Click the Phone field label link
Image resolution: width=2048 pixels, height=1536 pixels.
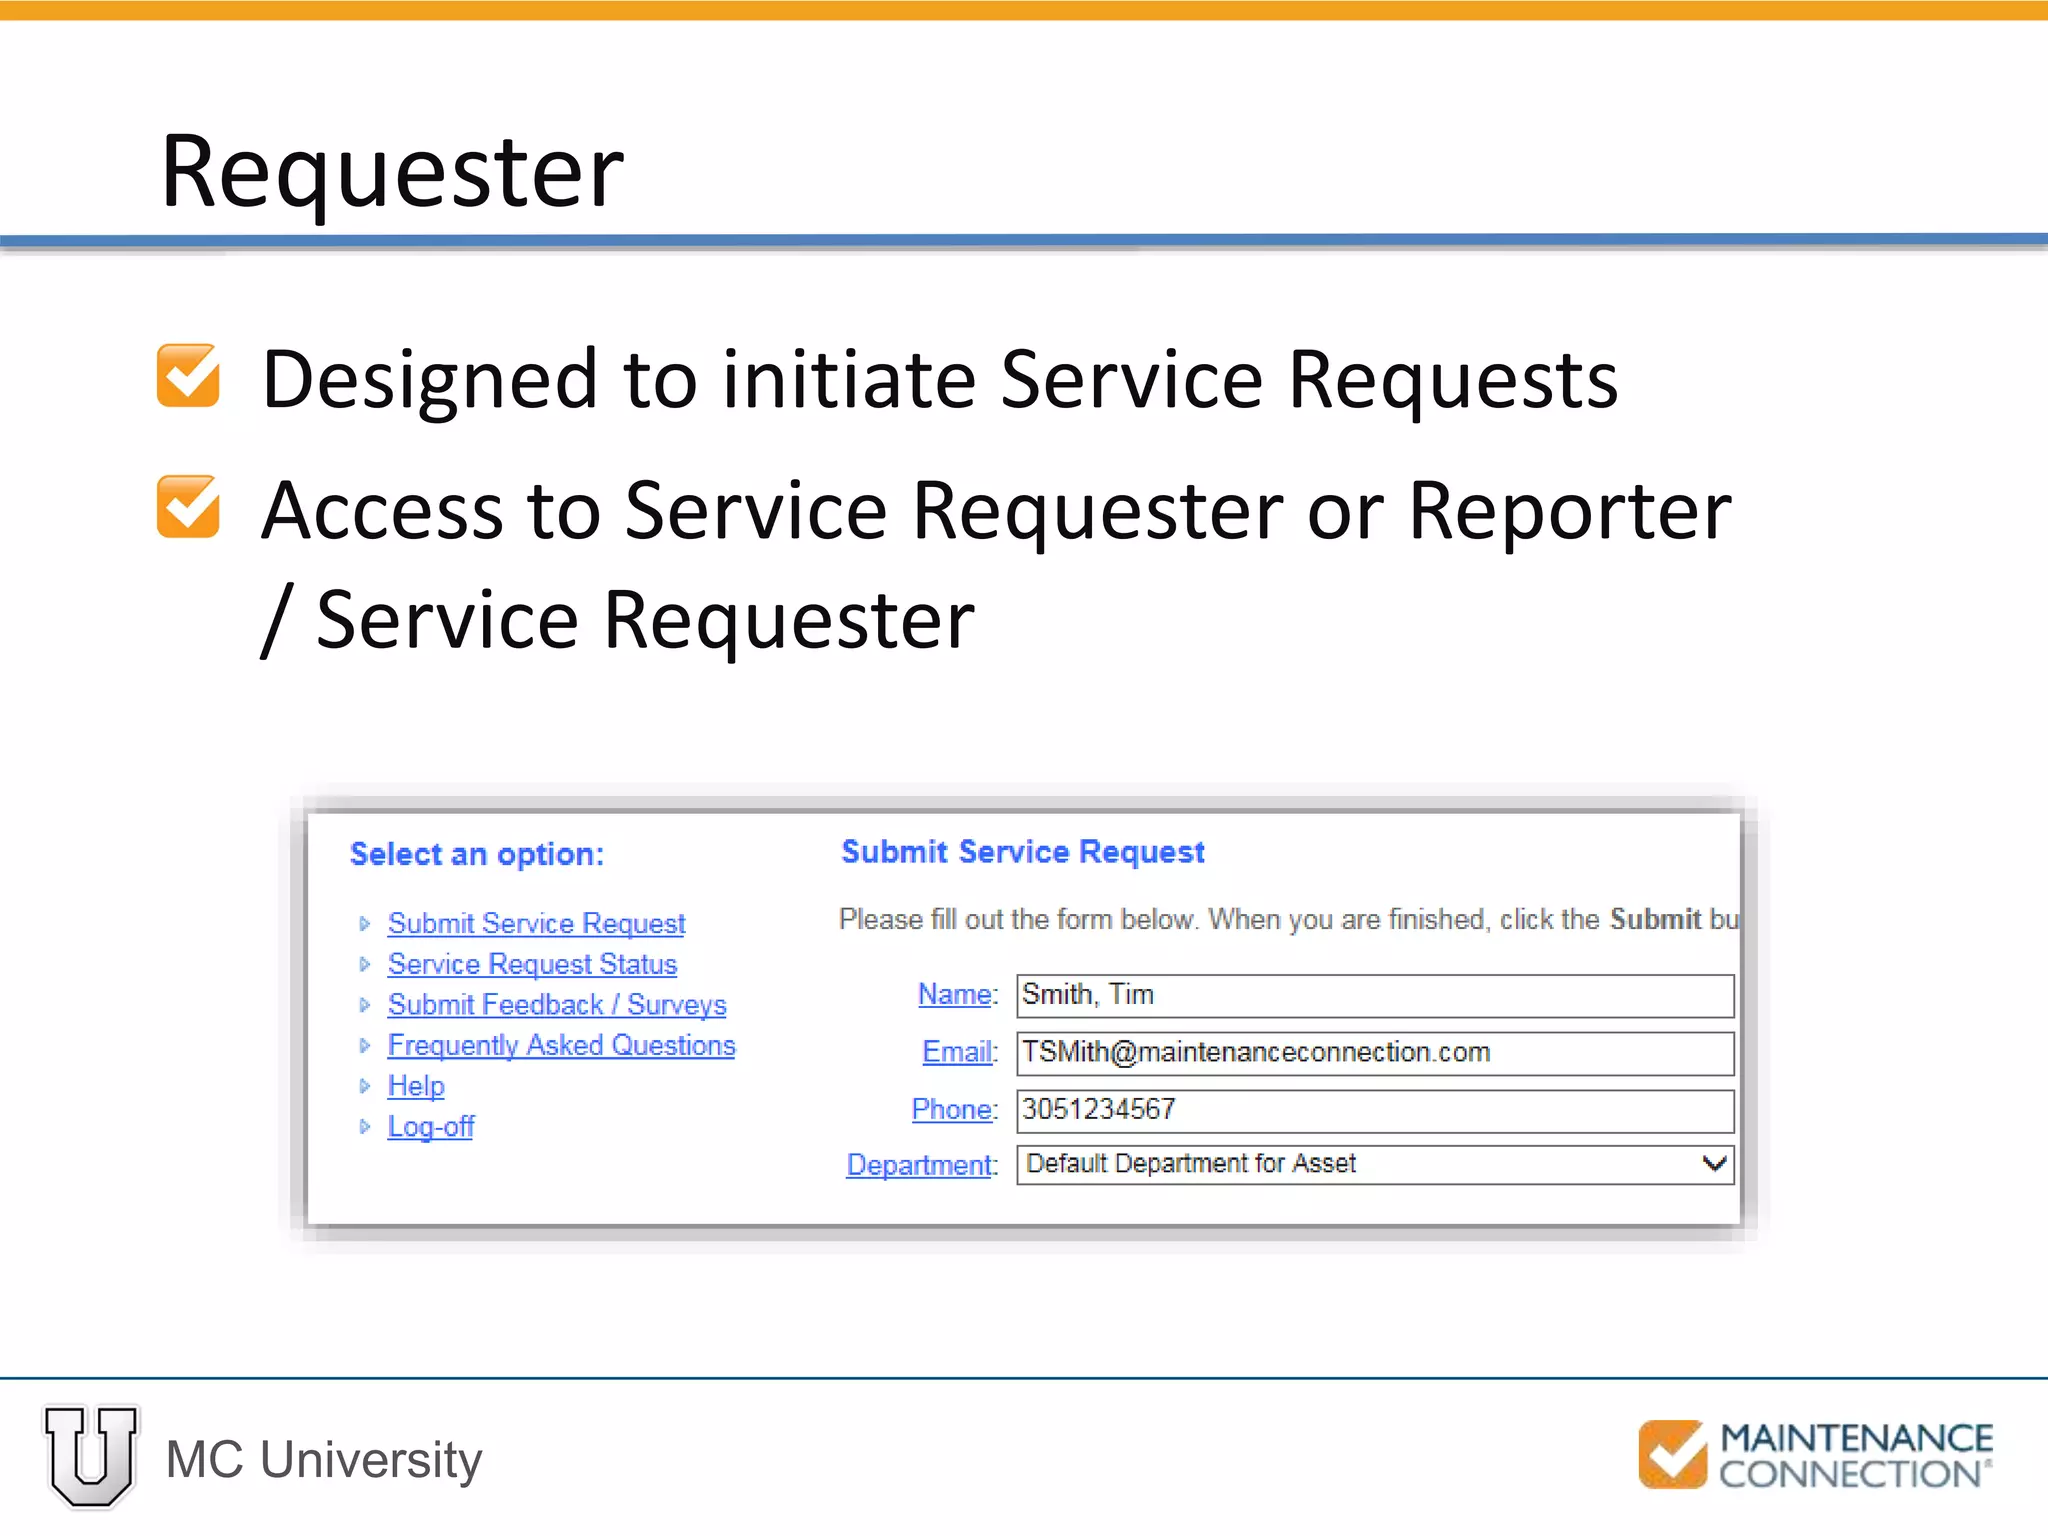[953, 1109]
